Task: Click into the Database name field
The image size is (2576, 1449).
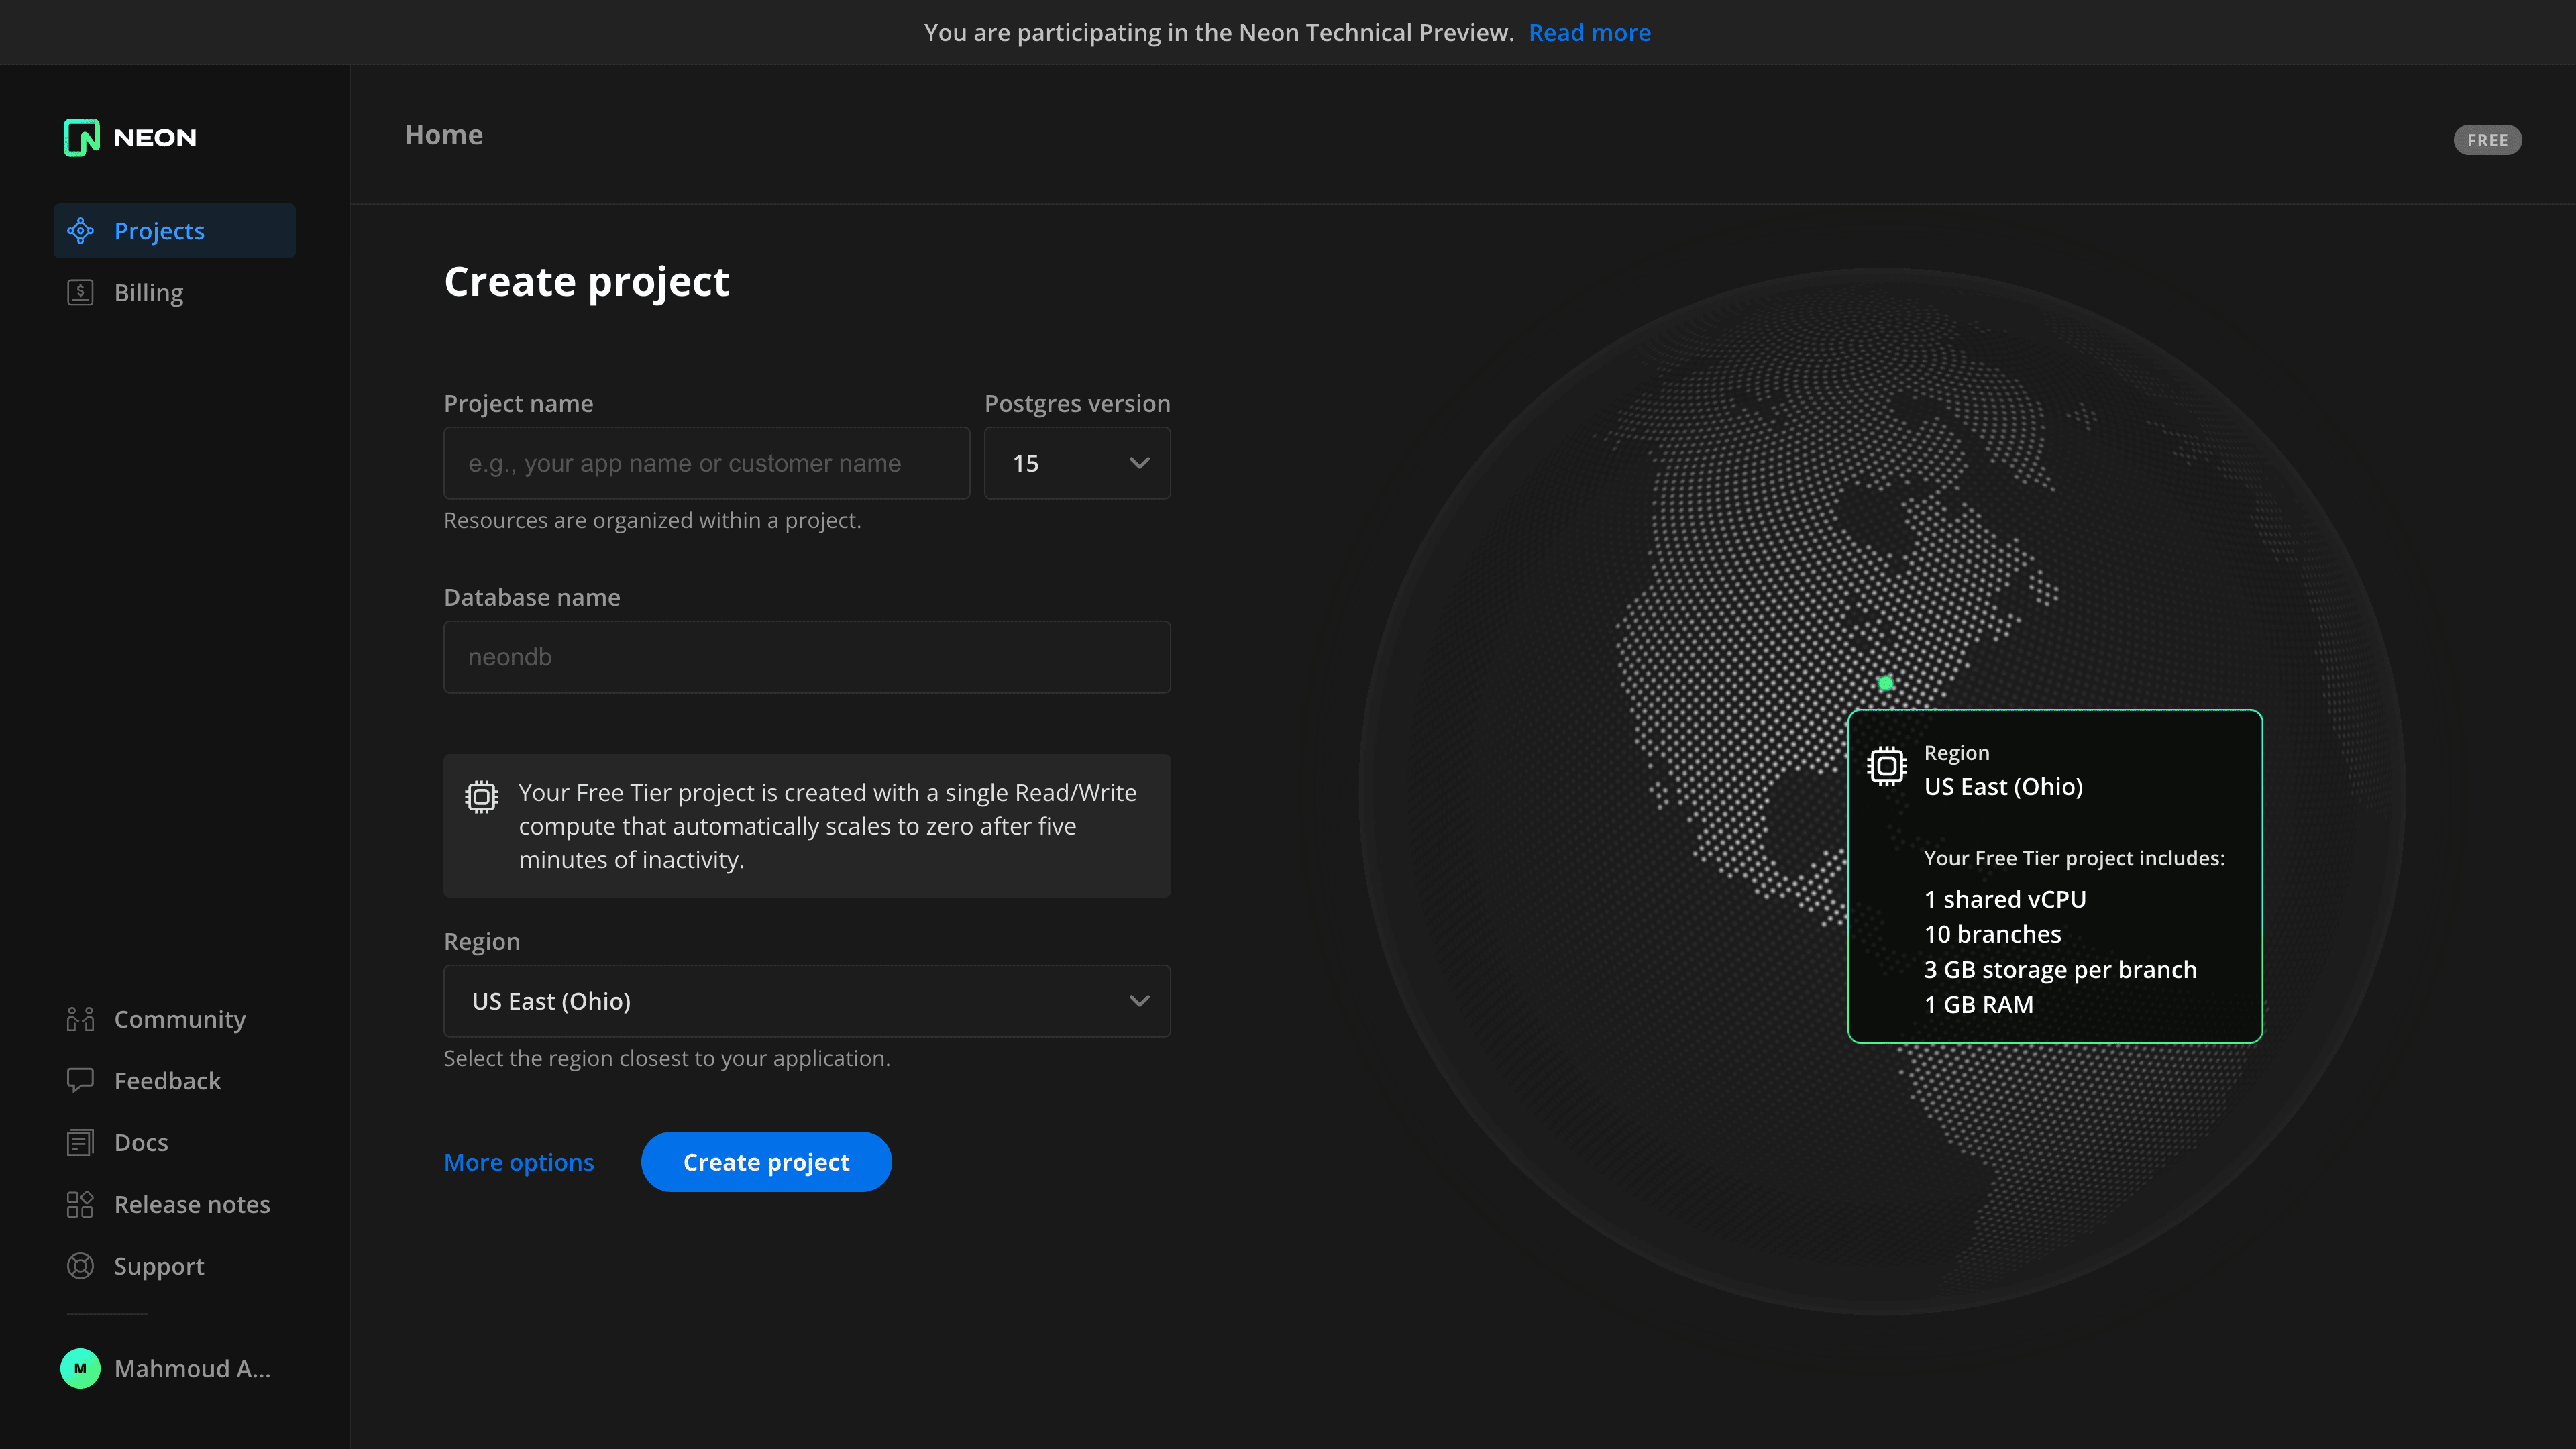Action: coord(806,657)
